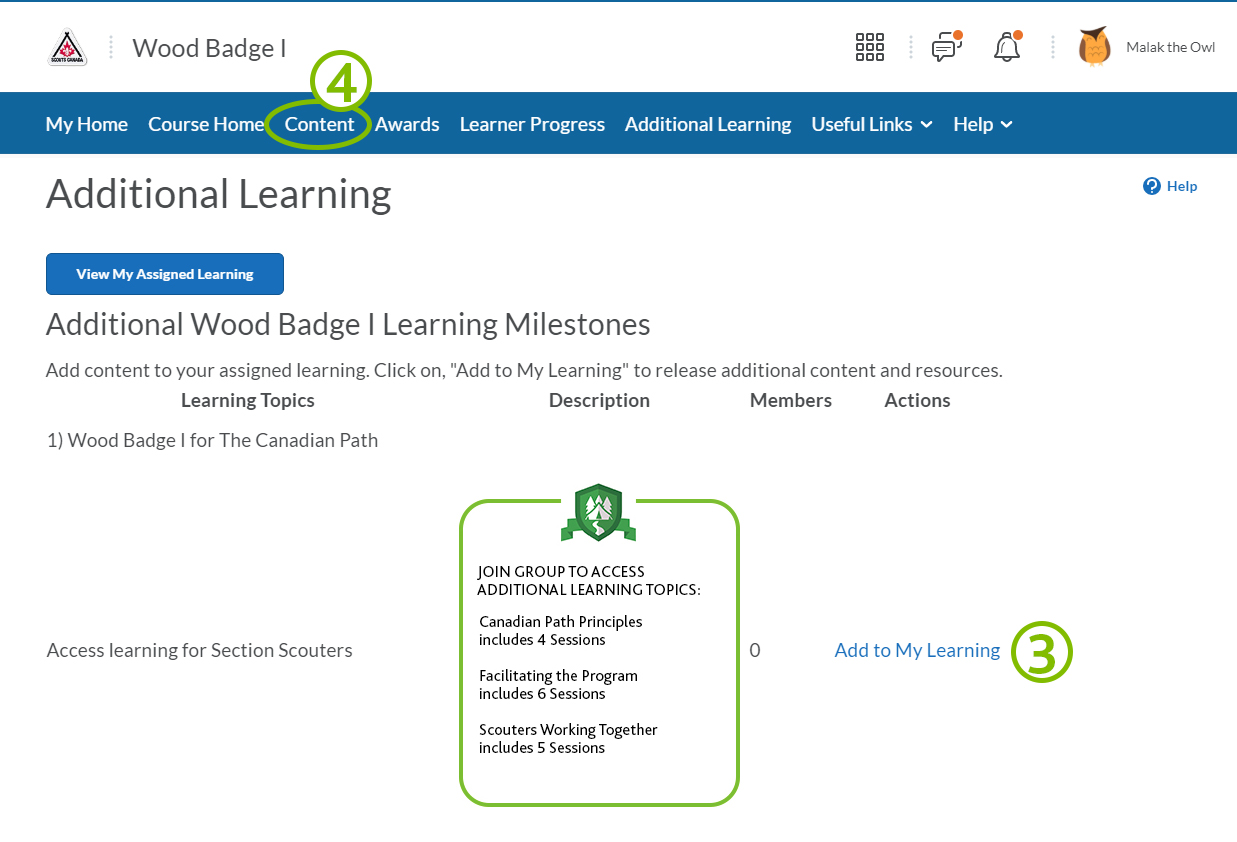1237x842 pixels.
Task: Click the Scouts Canada logo
Action: (68, 47)
